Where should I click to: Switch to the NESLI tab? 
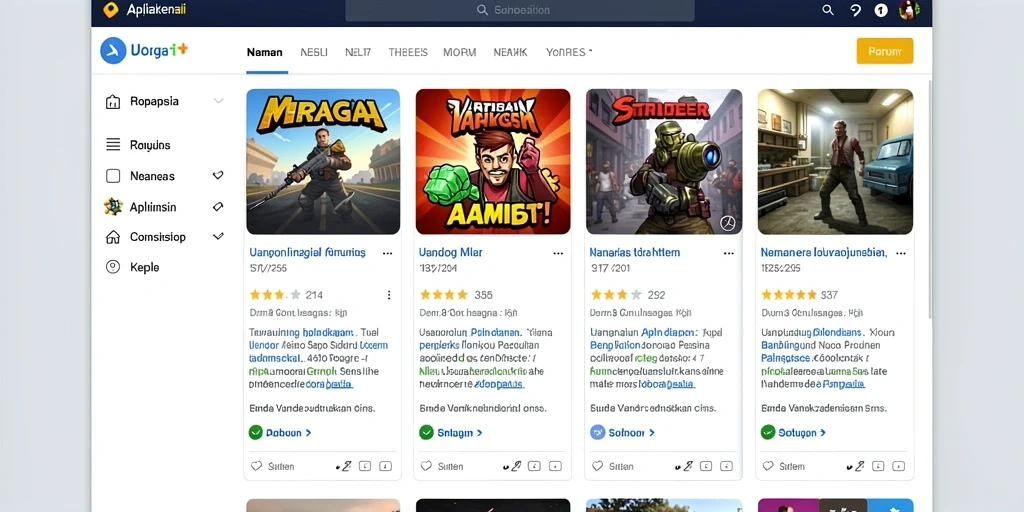pyautogui.click(x=314, y=52)
